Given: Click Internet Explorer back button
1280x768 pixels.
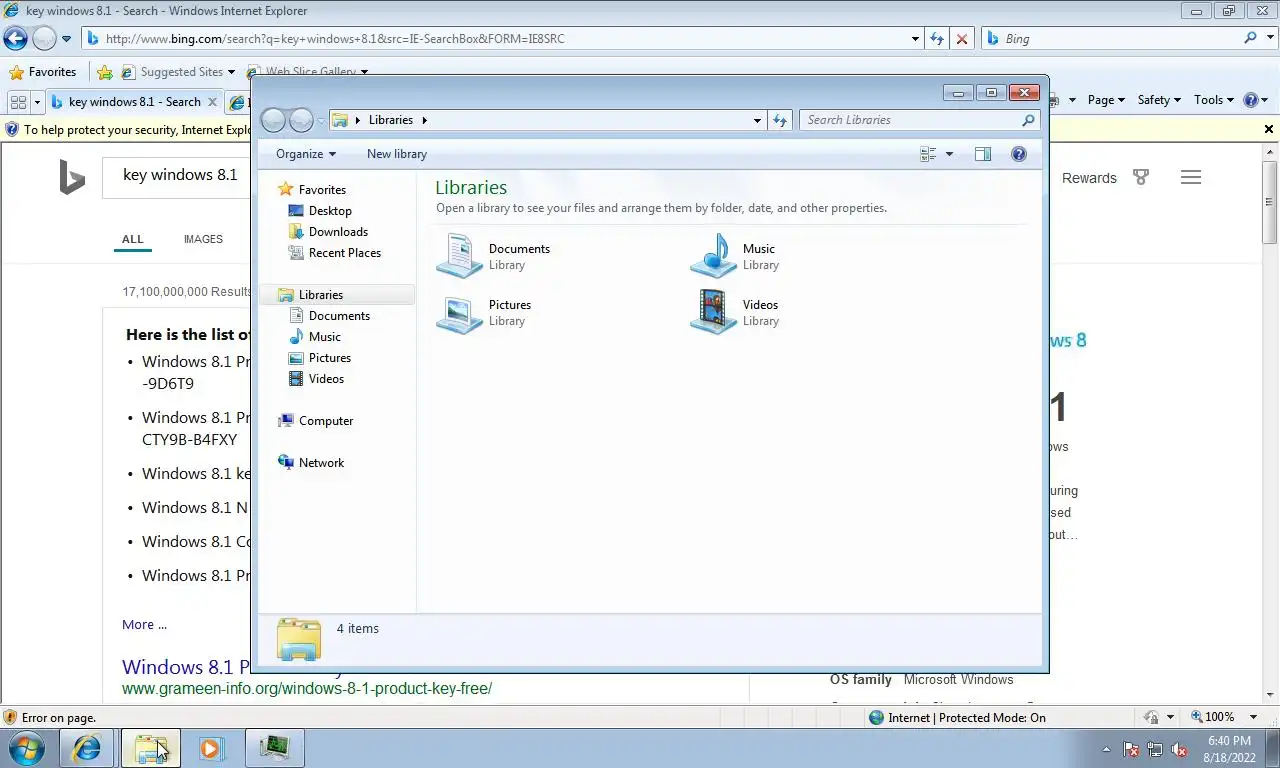Looking at the screenshot, I should (x=15, y=39).
